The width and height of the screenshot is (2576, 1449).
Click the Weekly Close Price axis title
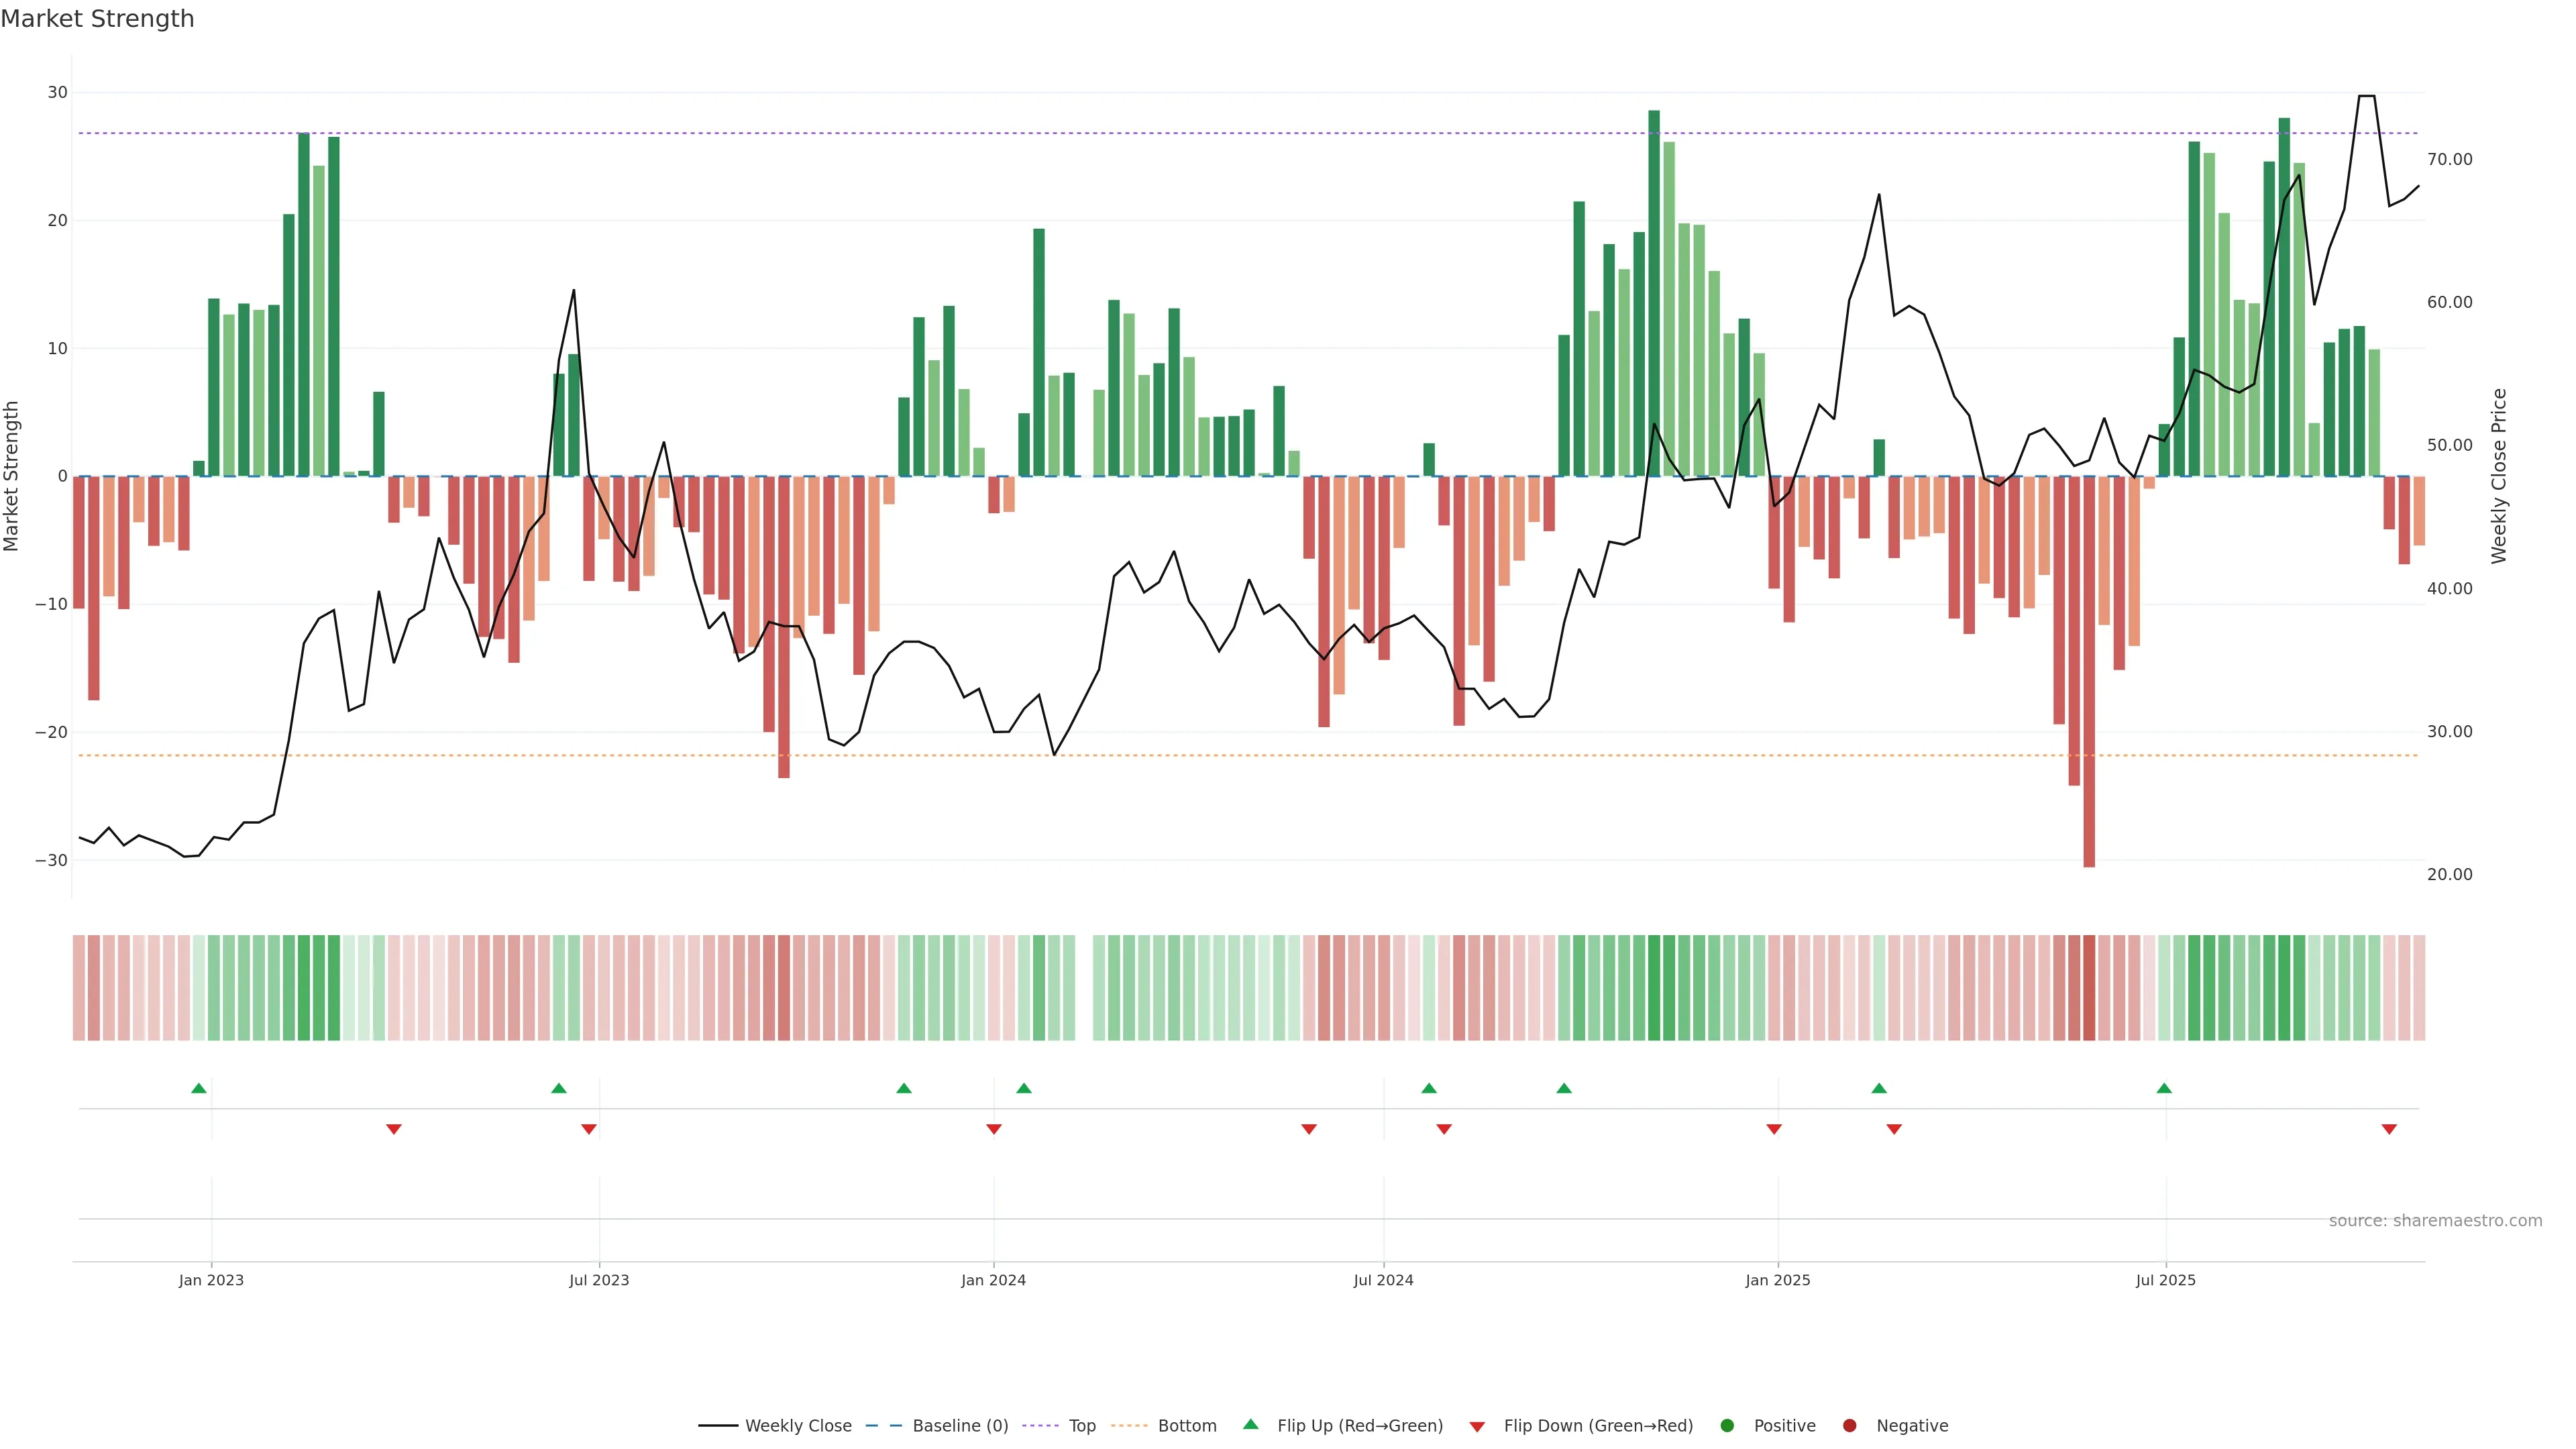[x=2499, y=476]
